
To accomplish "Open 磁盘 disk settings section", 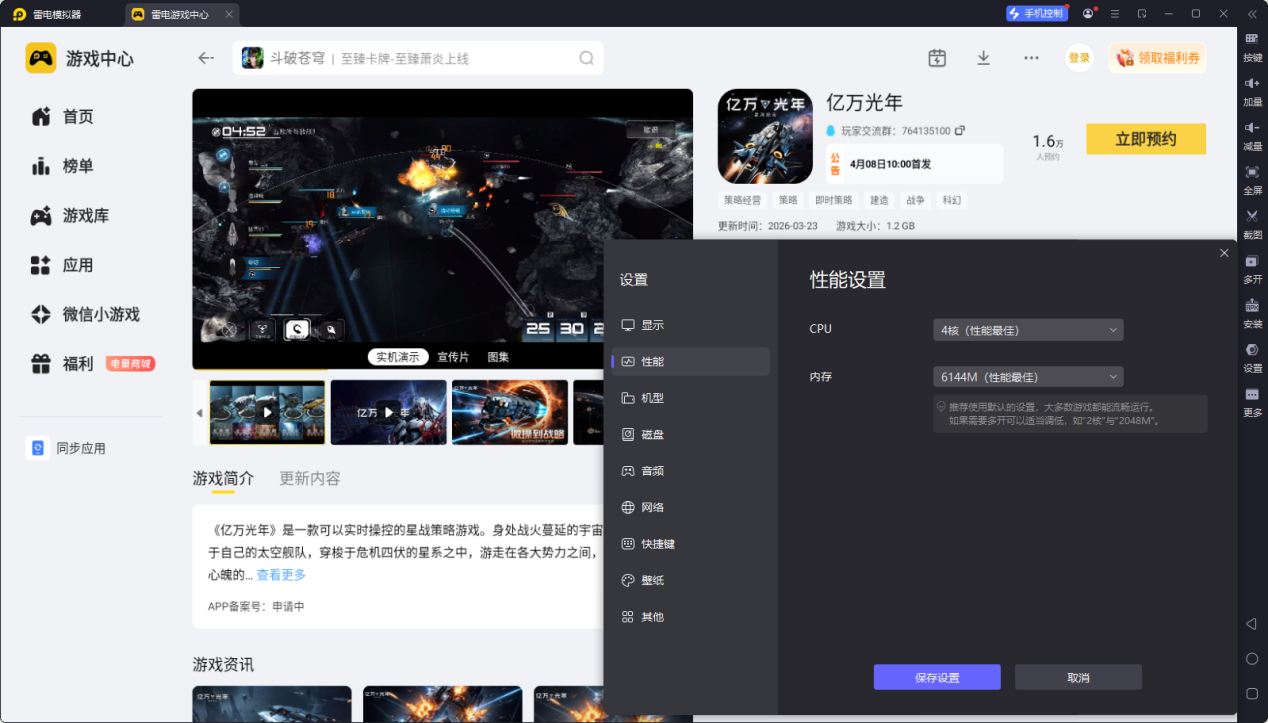I will pyautogui.click(x=651, y=434).
